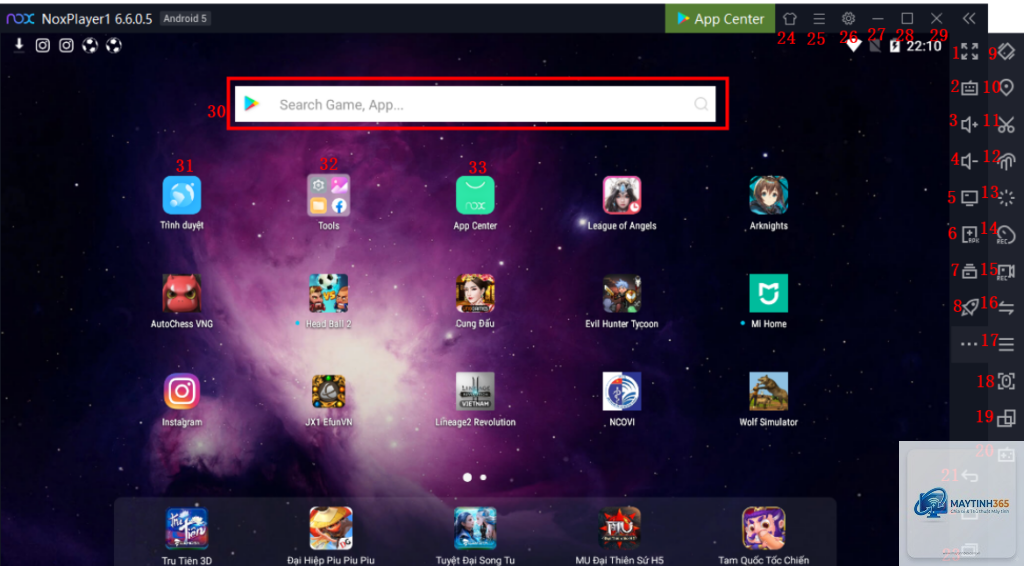This screenshot has height=566, width=1024.
Task: Click the rotate screen icon
Action: 1006,52
